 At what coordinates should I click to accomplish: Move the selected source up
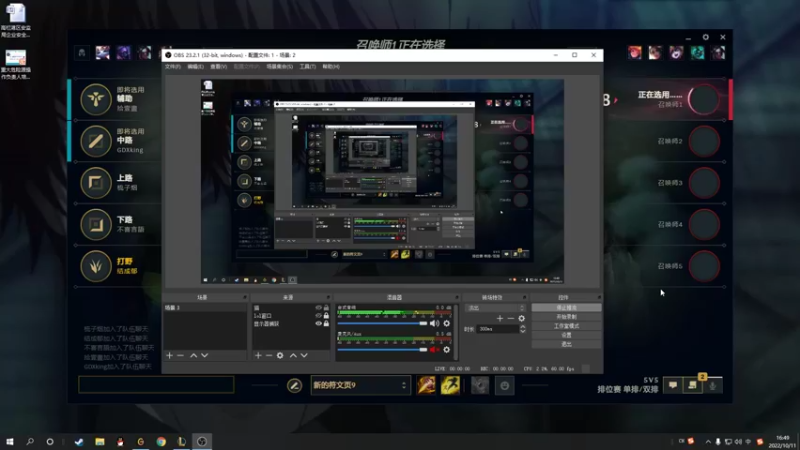pyautogui.click(x=293, y=355)
